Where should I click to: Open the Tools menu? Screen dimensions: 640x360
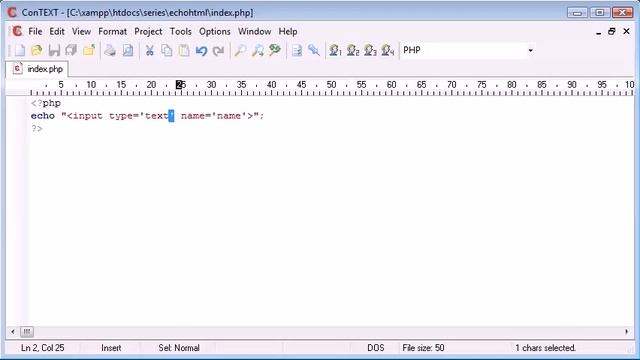pyautogui.click(x=180, y=31)
